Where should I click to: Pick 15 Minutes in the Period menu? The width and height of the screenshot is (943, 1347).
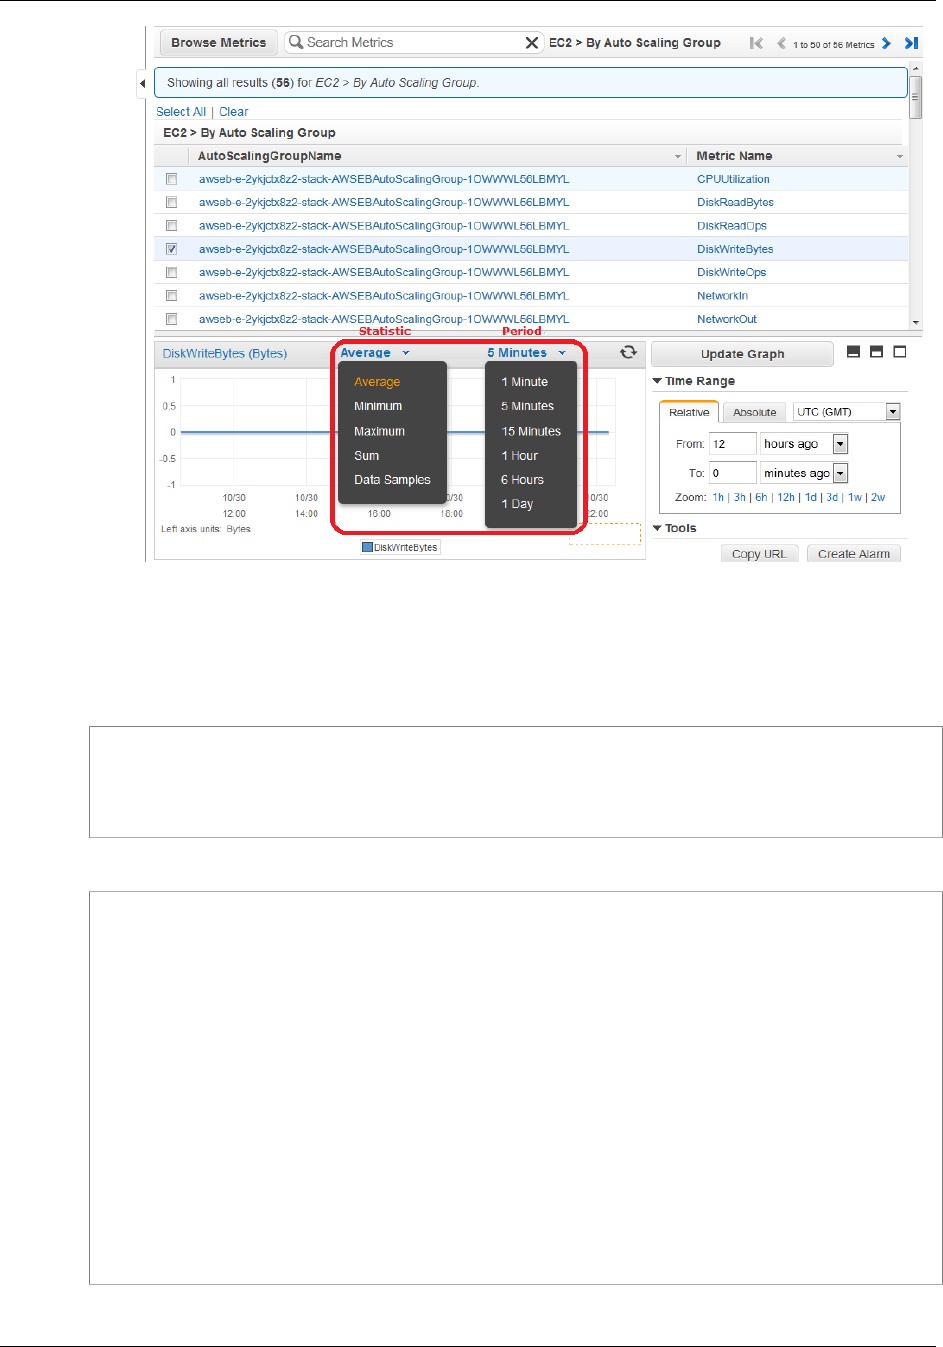point(531,431)
